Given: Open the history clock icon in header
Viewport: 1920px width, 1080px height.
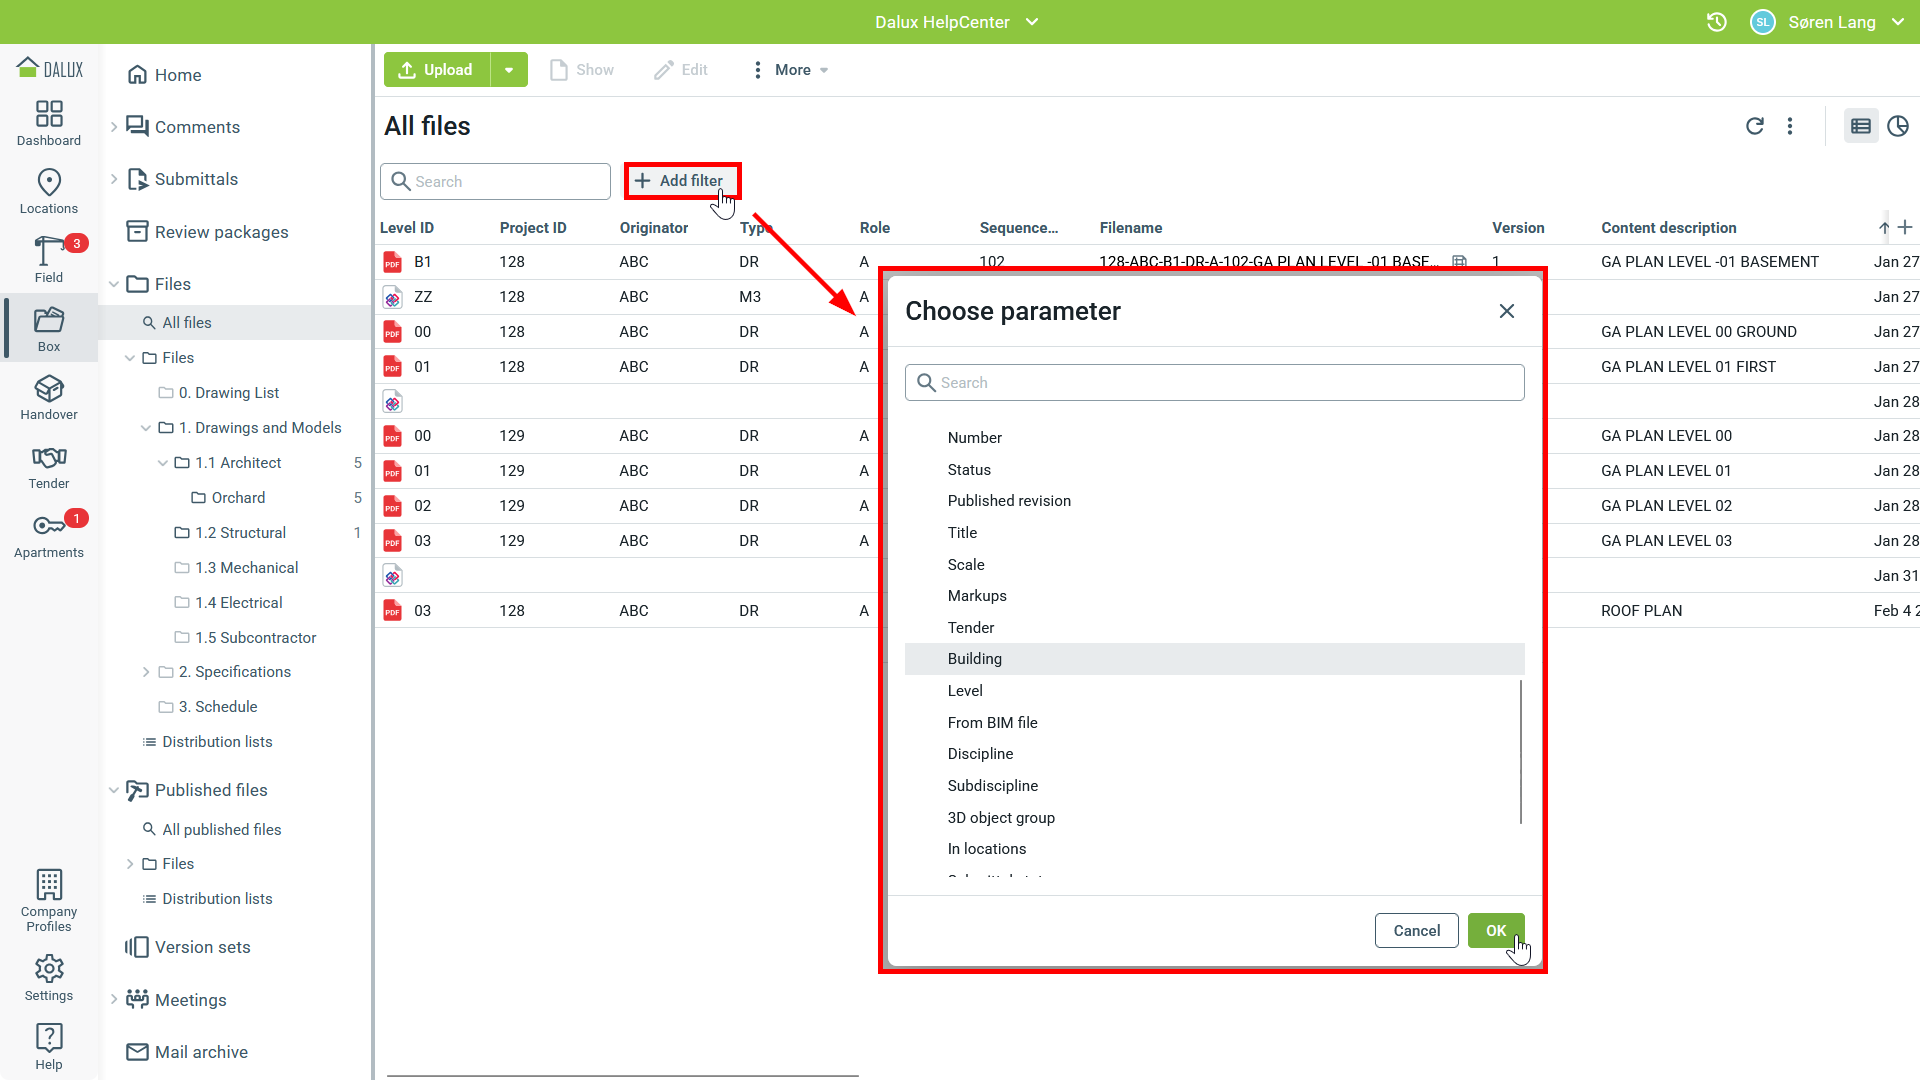Looking at the screenshot, I should click(1716, 22).
